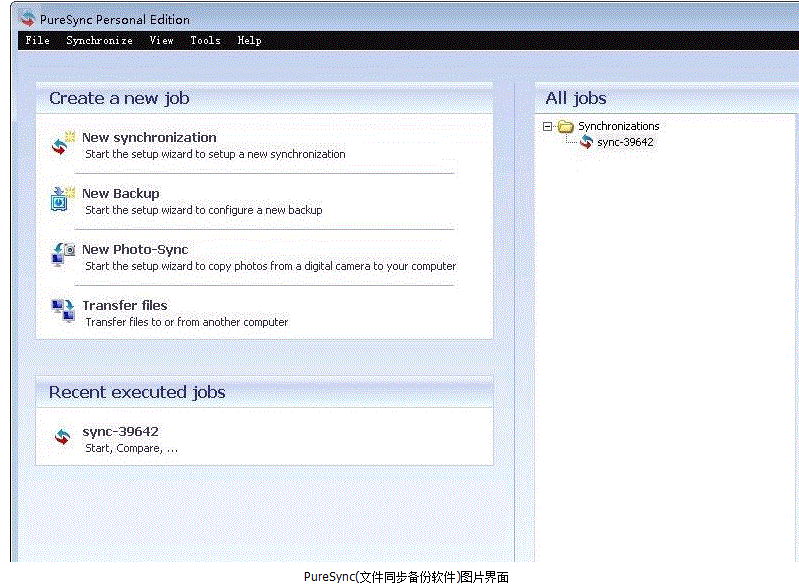Click the Transfer files computers icon
The width and height of the screenshot is (799, 585).
click(63, 311)
